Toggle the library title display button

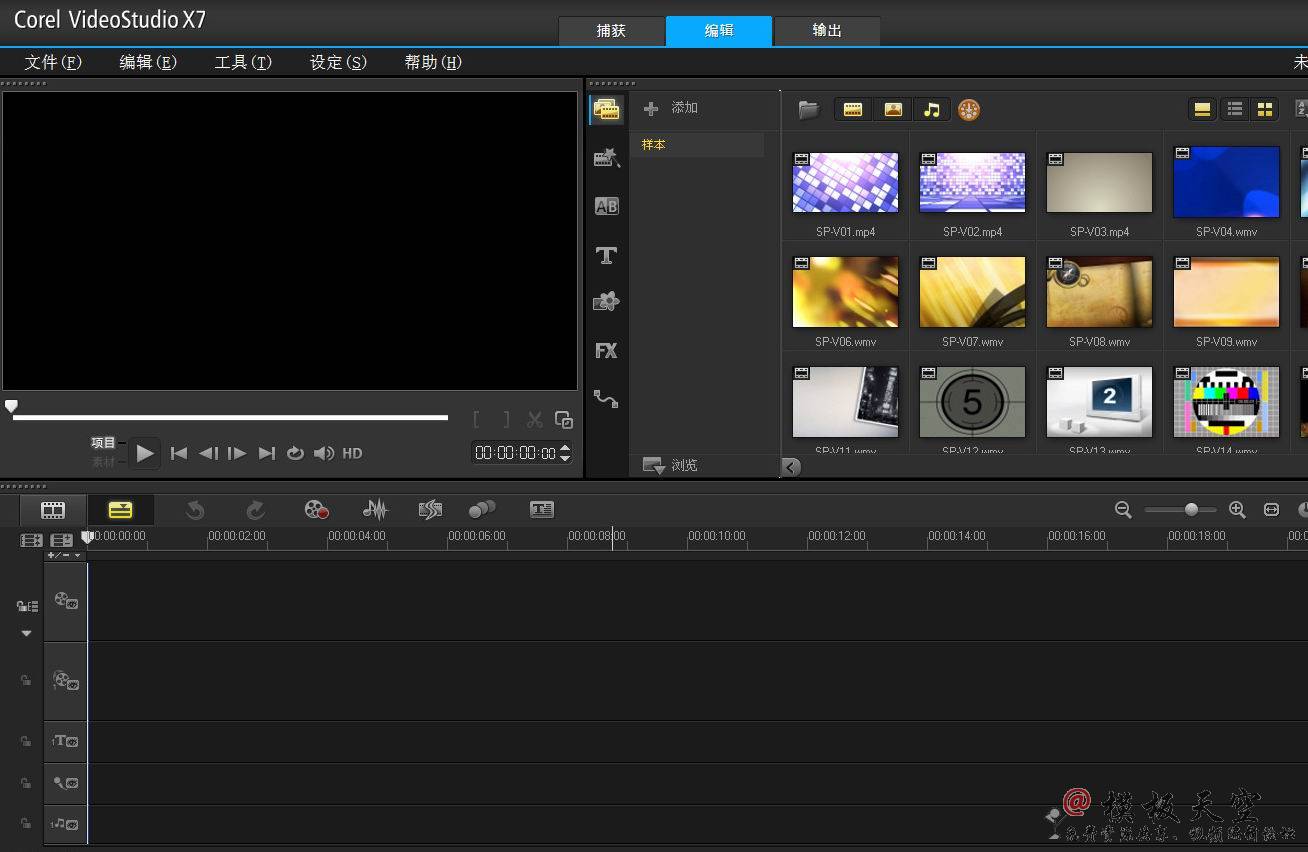[1203, 110]
